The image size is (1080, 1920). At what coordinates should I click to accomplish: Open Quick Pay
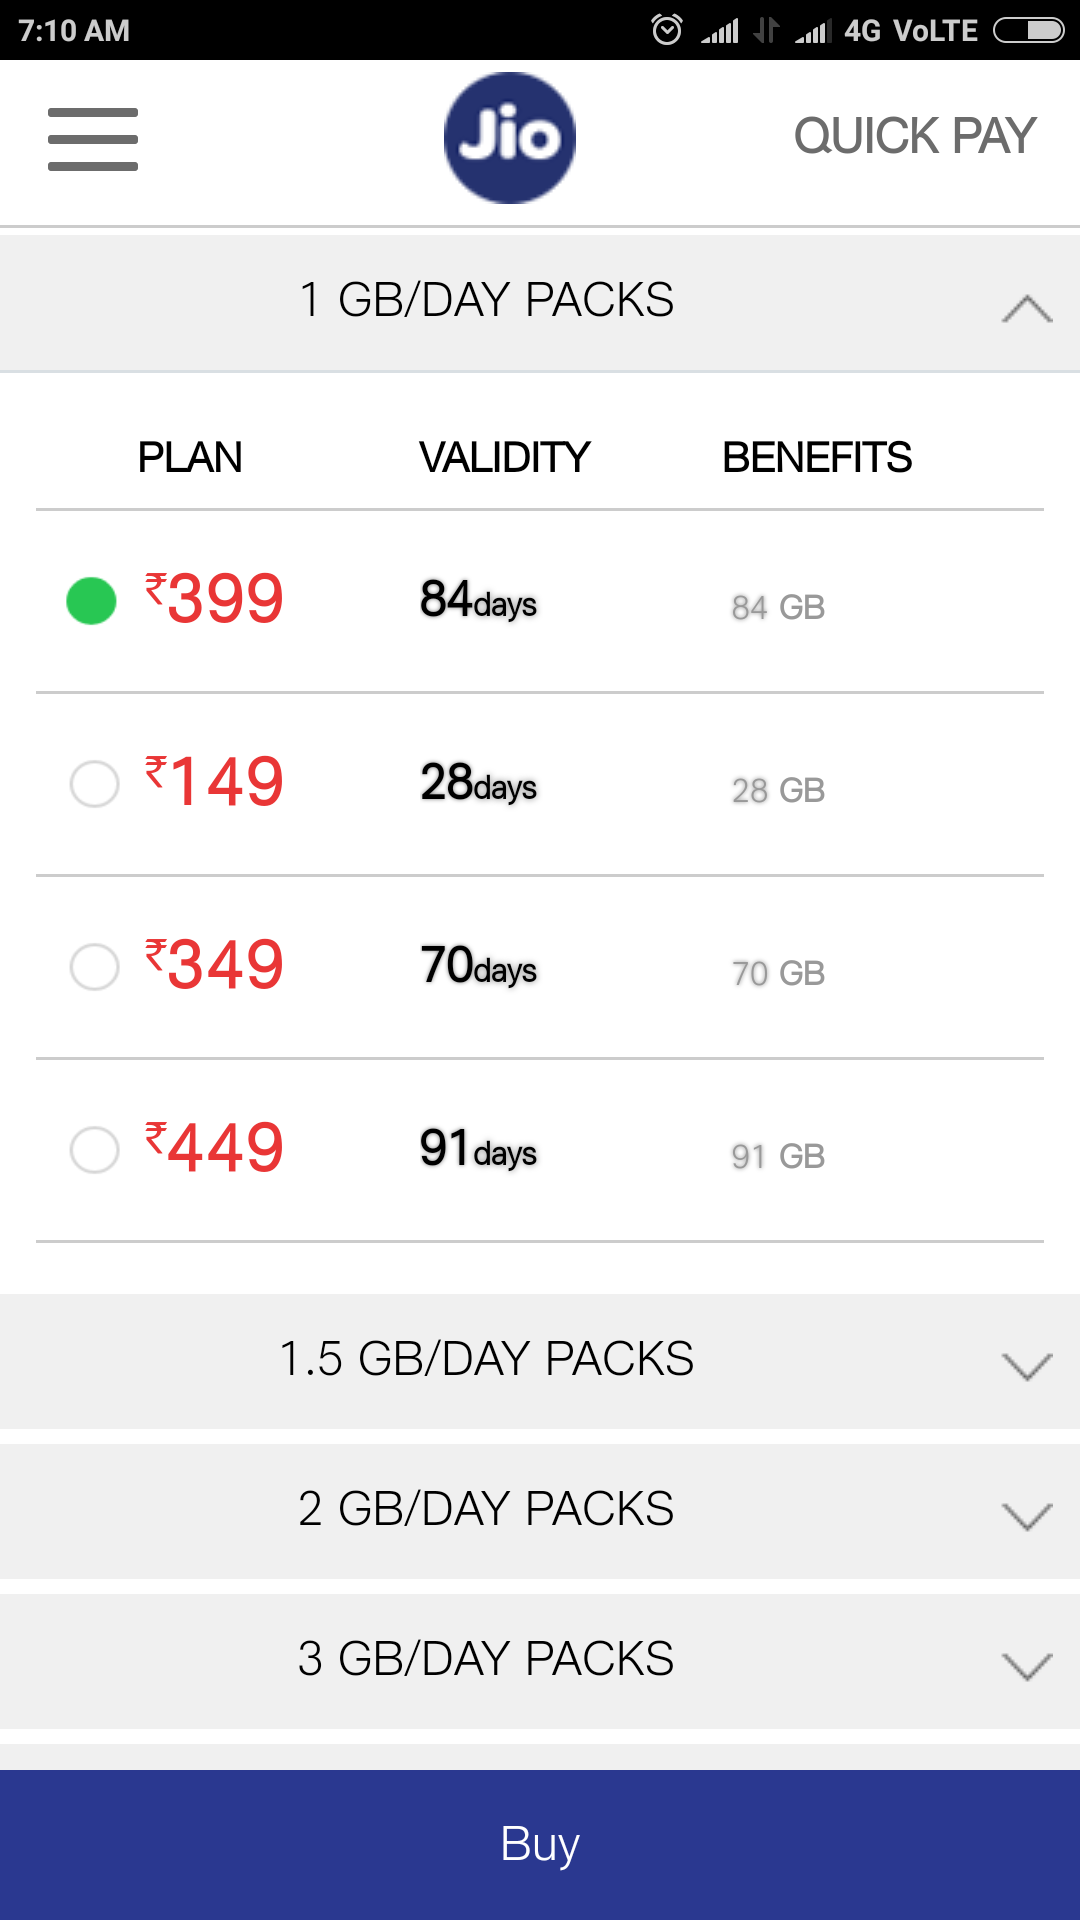[x=914, y=137]
